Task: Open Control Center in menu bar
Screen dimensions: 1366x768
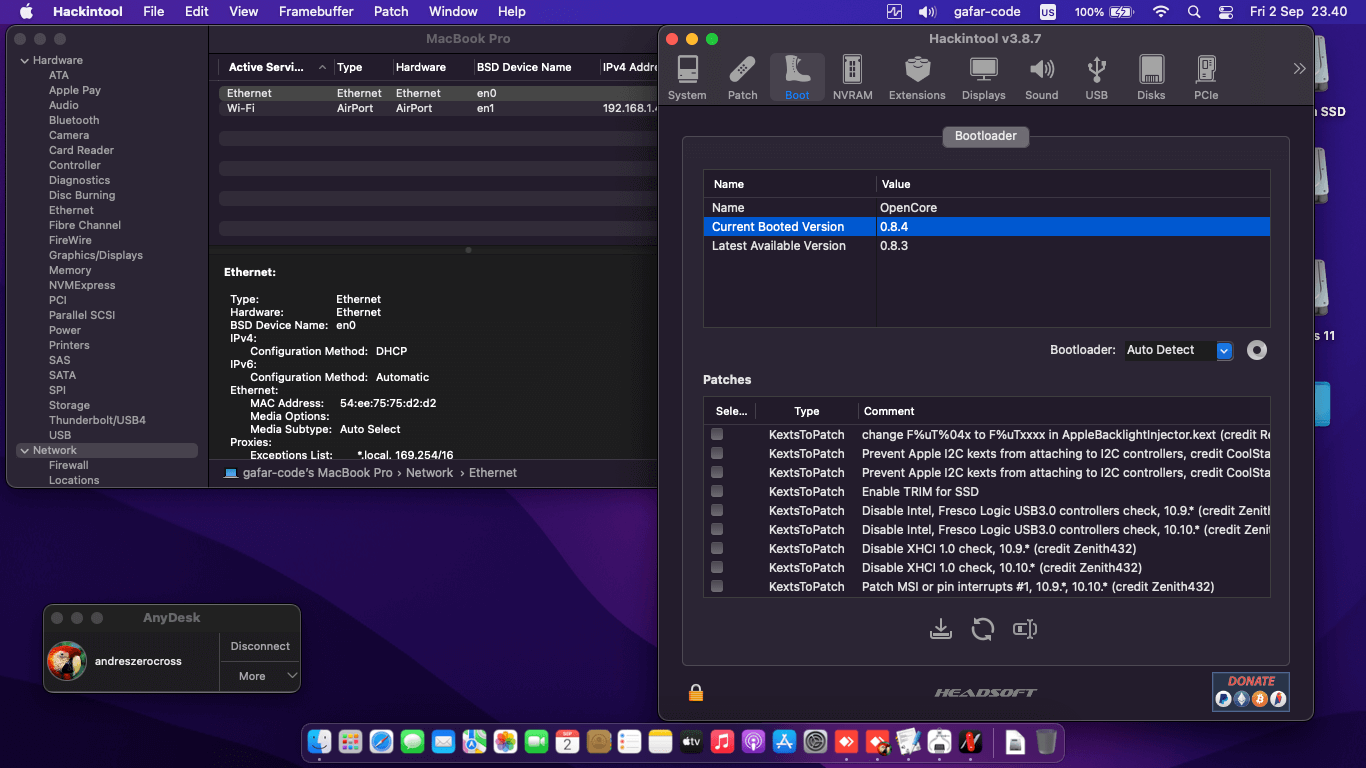Action: [1227, 12]
